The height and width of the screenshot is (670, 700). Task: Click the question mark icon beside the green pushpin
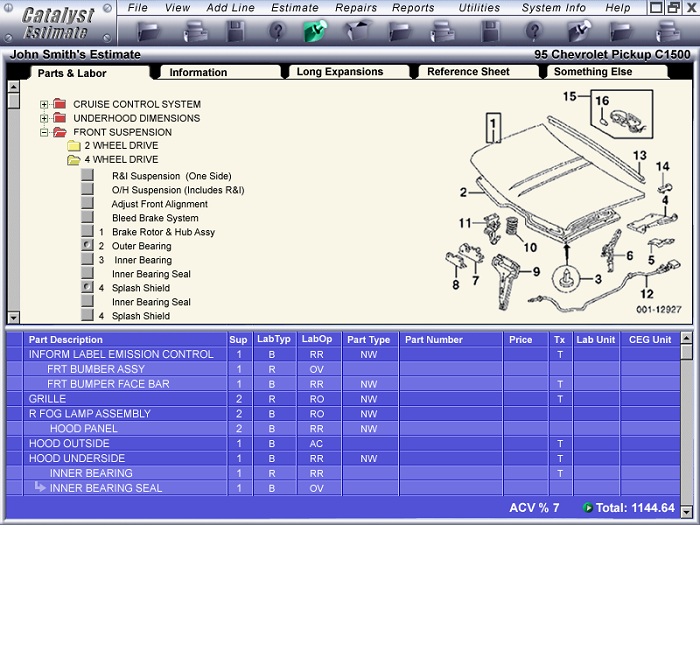point(277,32)
